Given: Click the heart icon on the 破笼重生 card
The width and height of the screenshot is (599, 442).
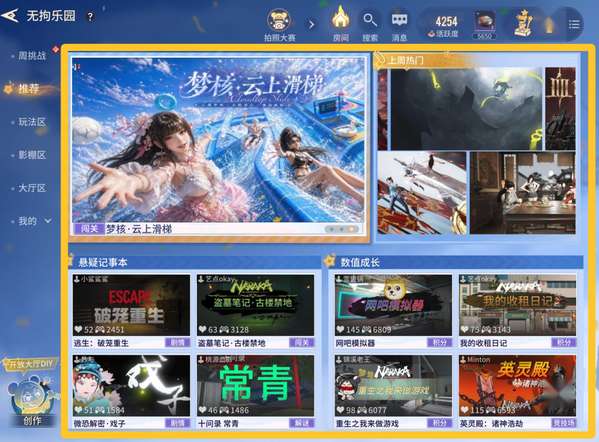Looking at the screenshot, I should click(79, 329).
